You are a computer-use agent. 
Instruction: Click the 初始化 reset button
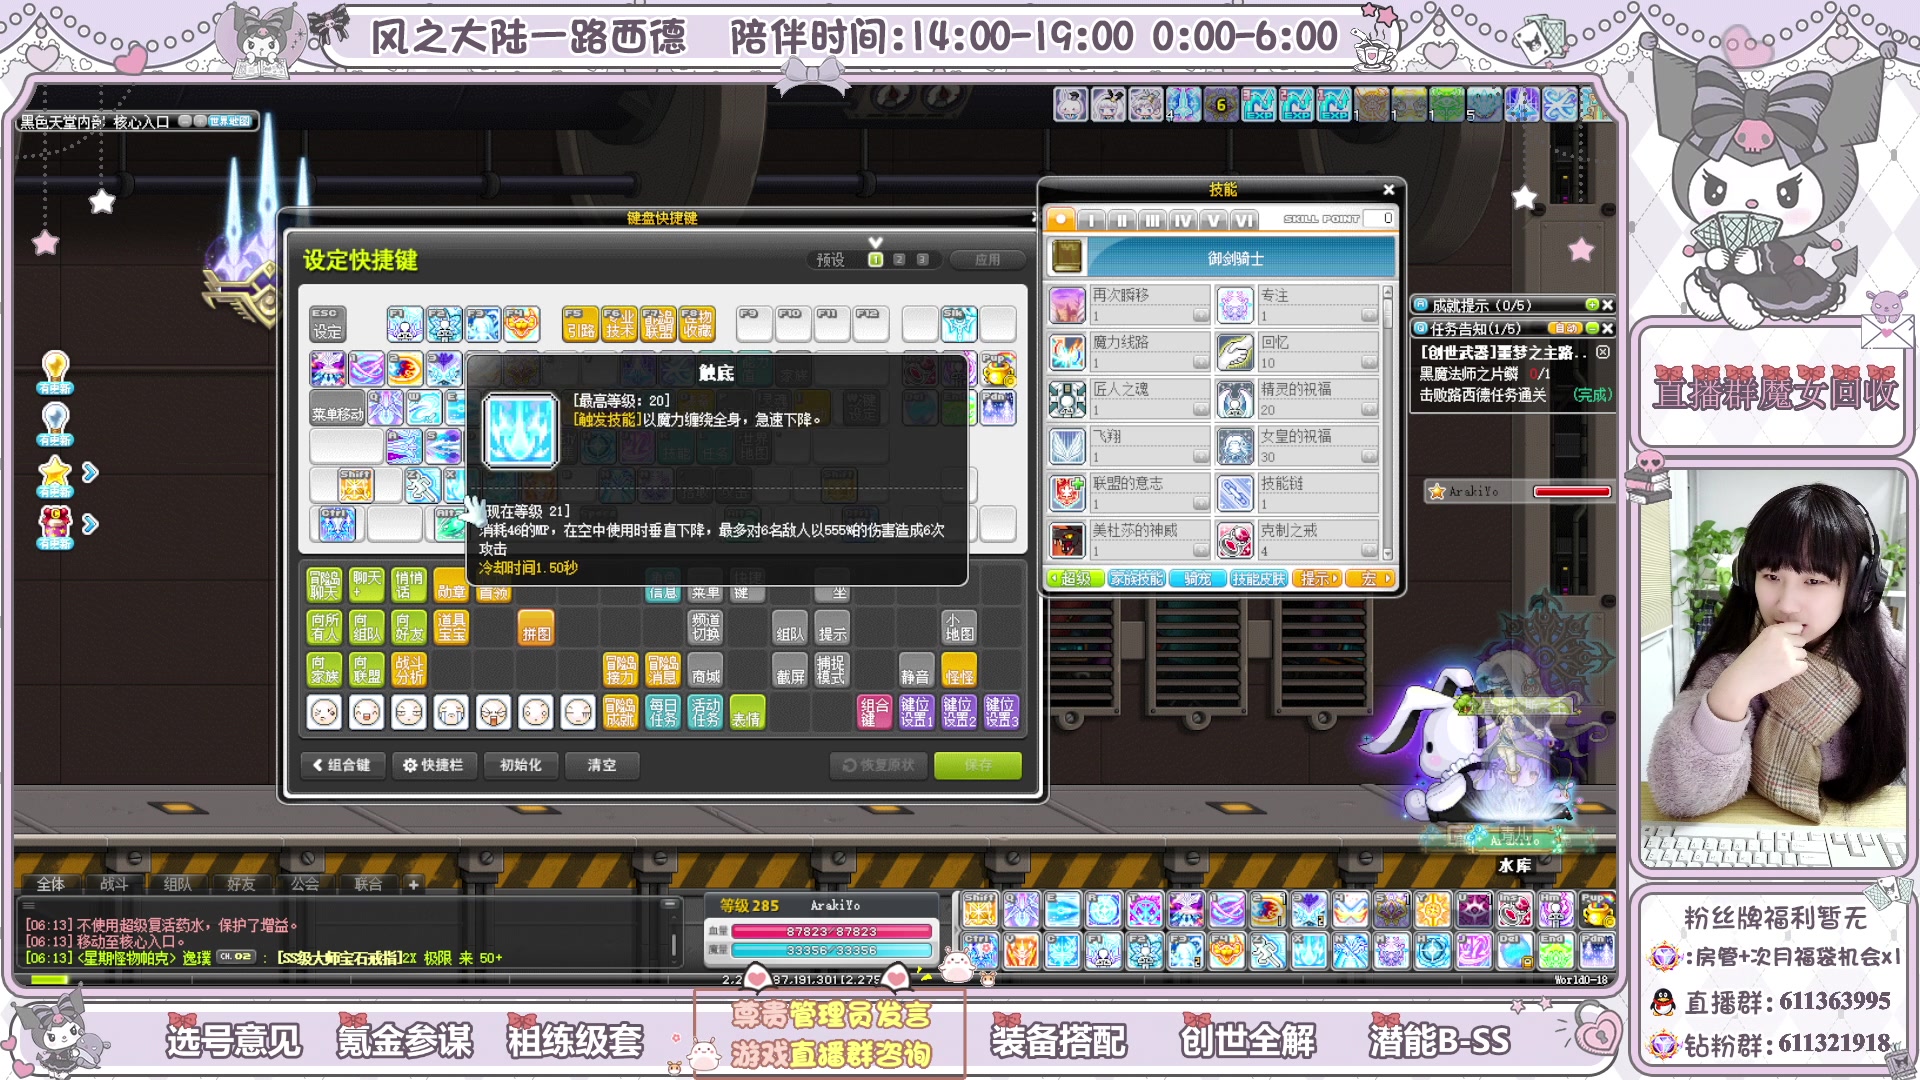click(520, 765)
